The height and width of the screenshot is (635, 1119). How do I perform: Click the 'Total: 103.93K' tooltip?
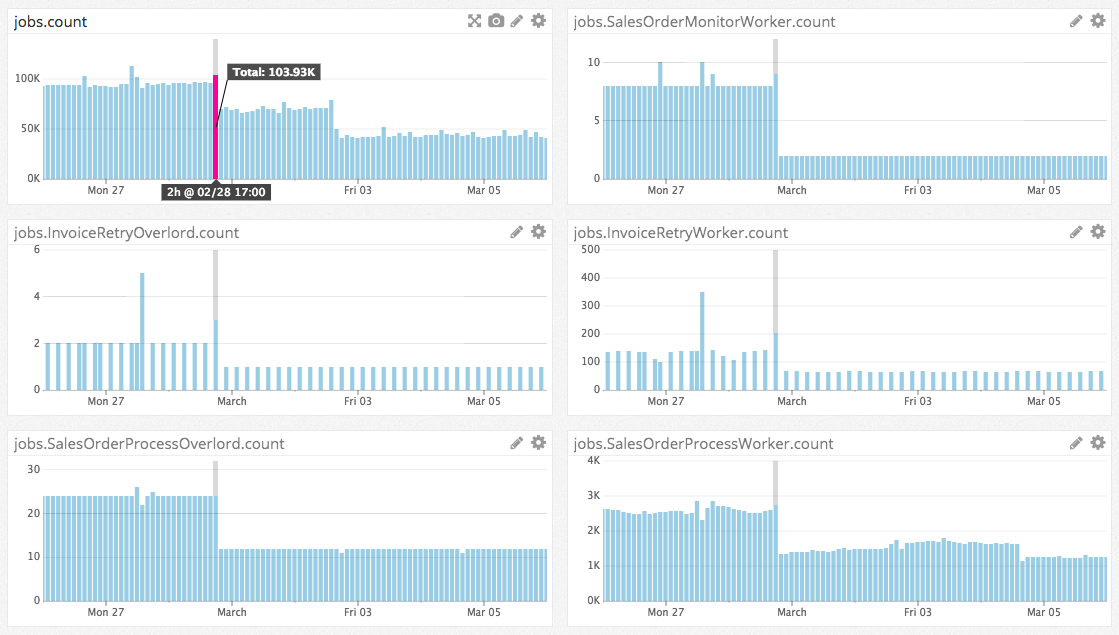point(274,72)
